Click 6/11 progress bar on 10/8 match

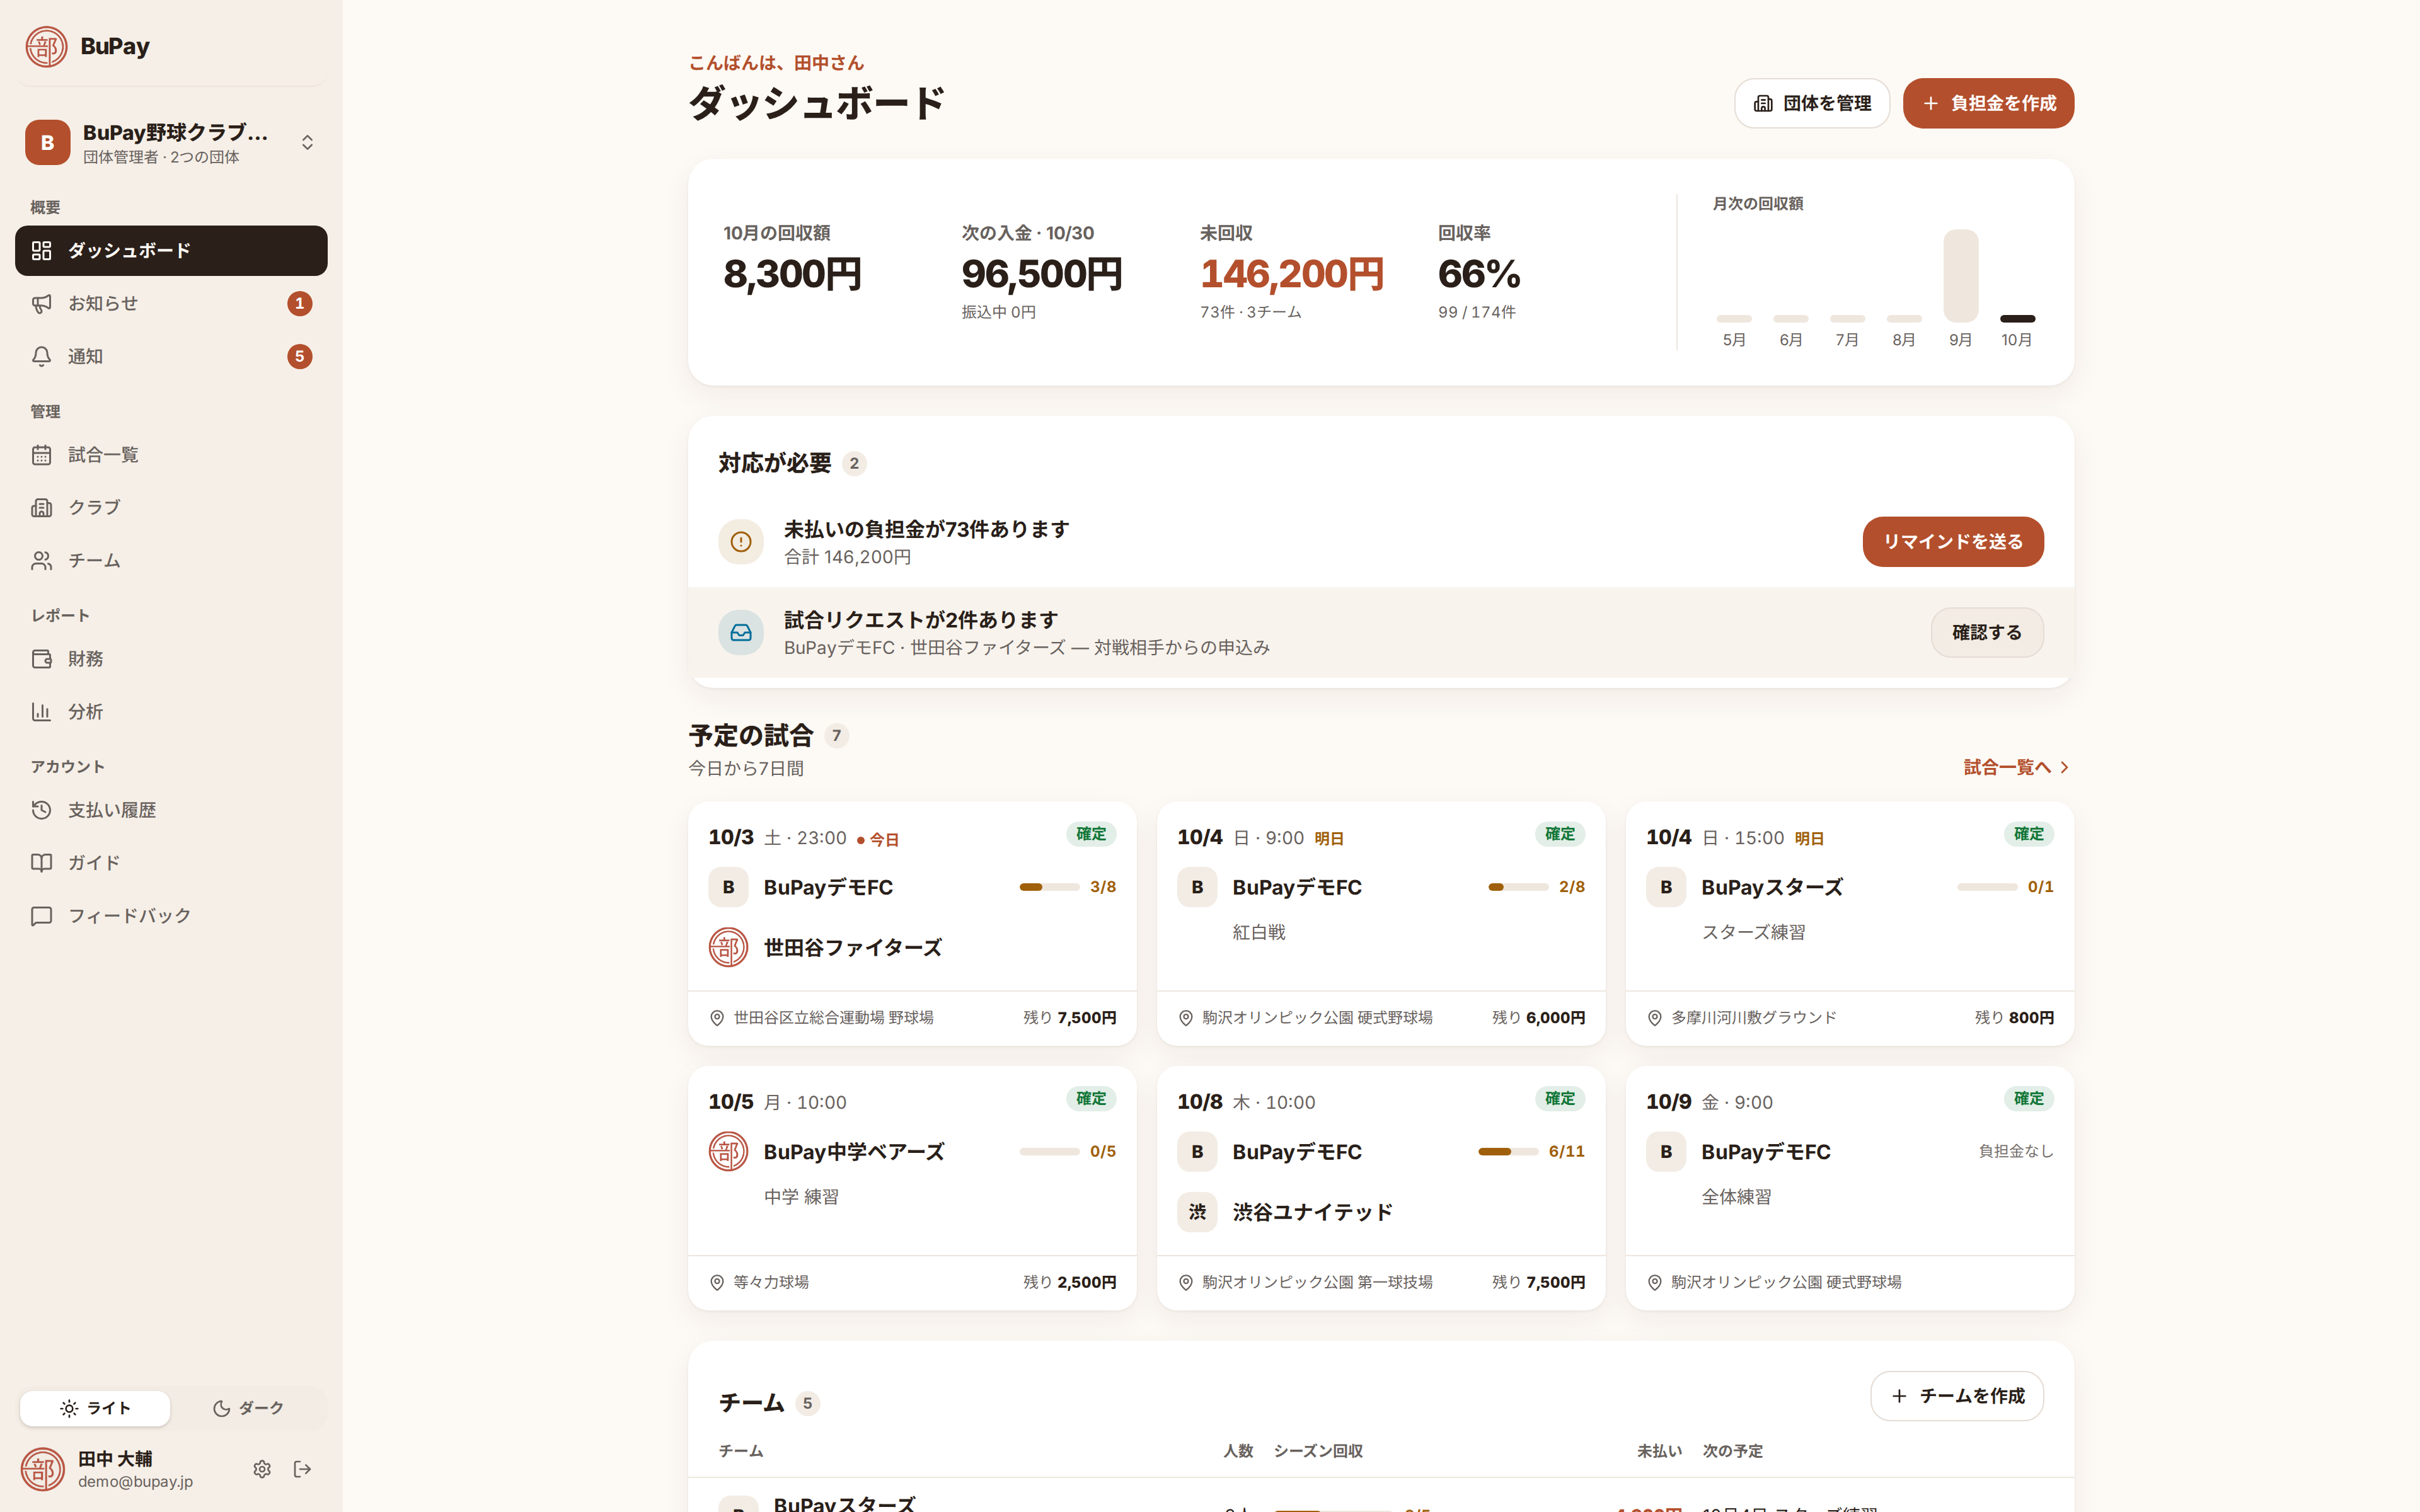1508,1152
